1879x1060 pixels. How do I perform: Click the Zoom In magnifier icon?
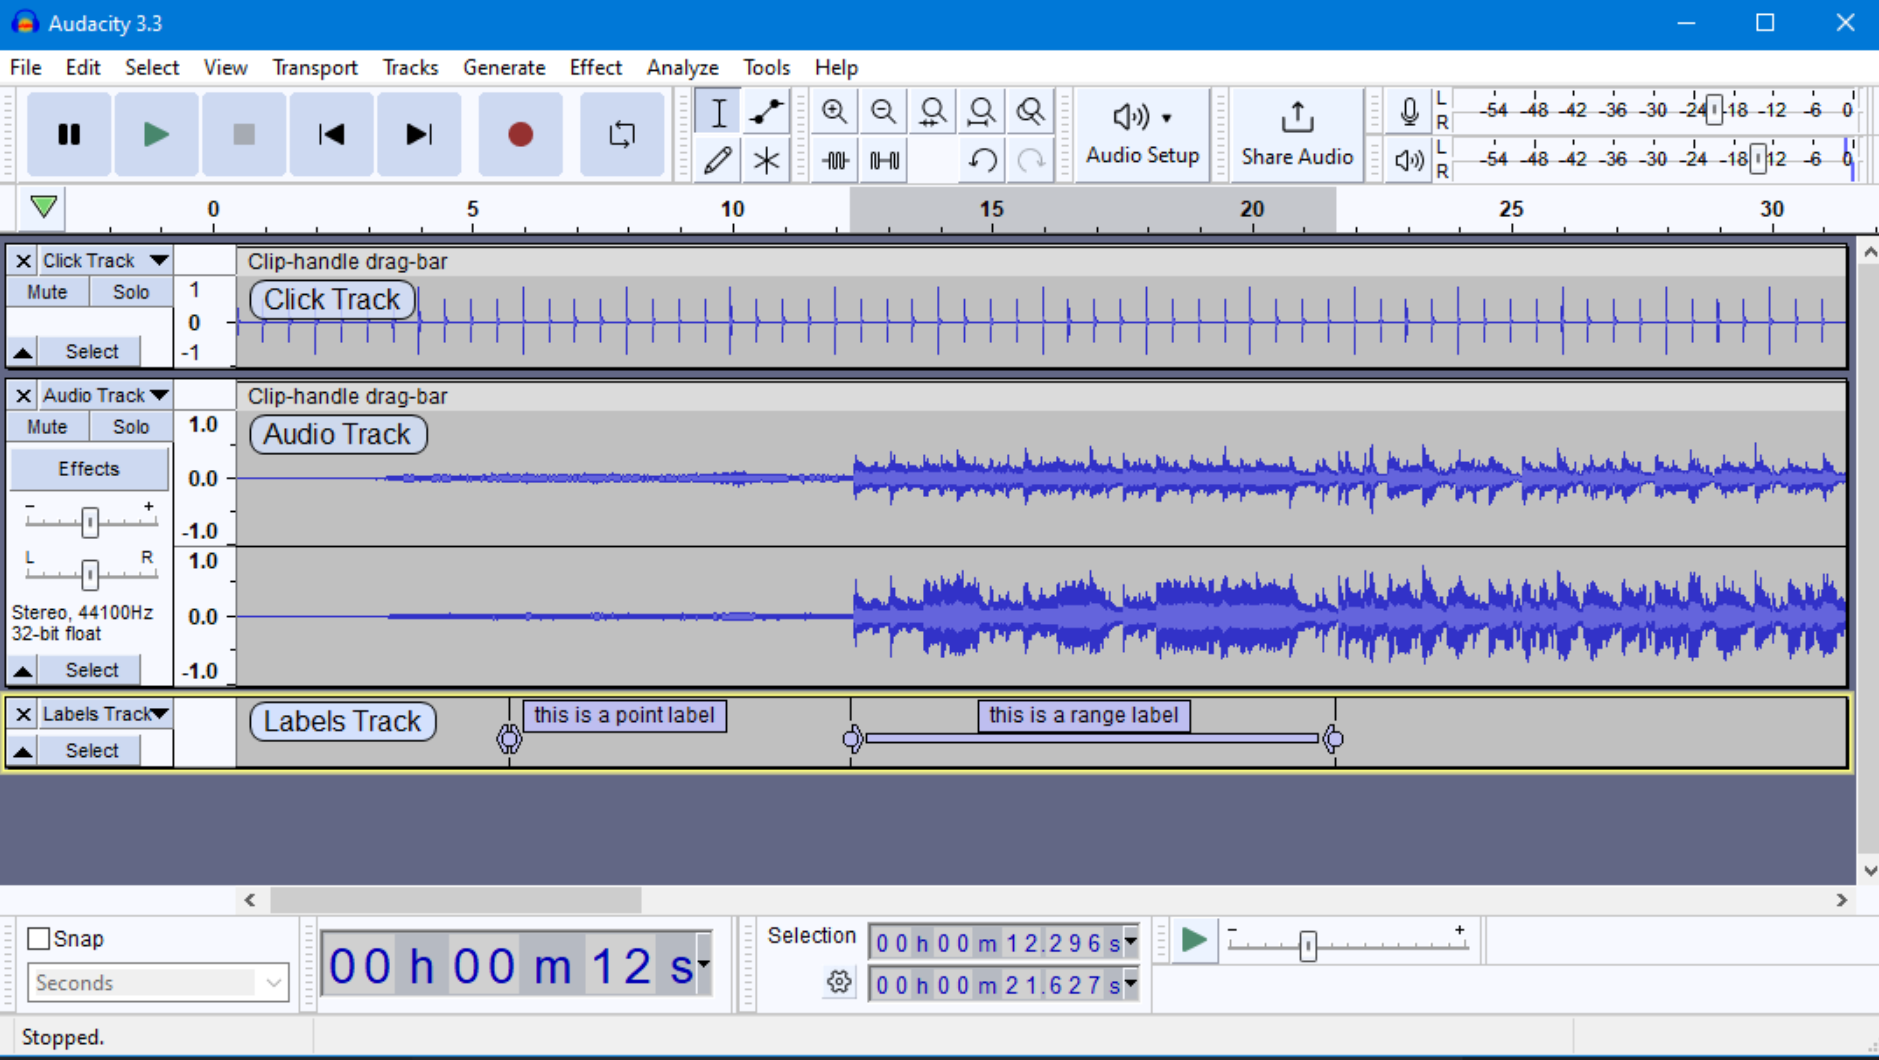coord(834,111)
